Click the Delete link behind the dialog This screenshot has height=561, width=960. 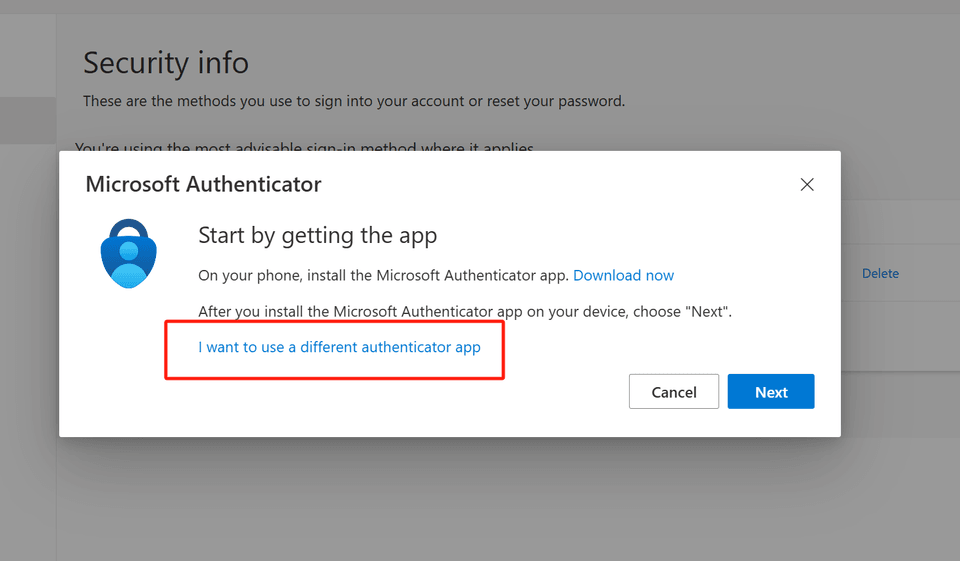point(880,273)
